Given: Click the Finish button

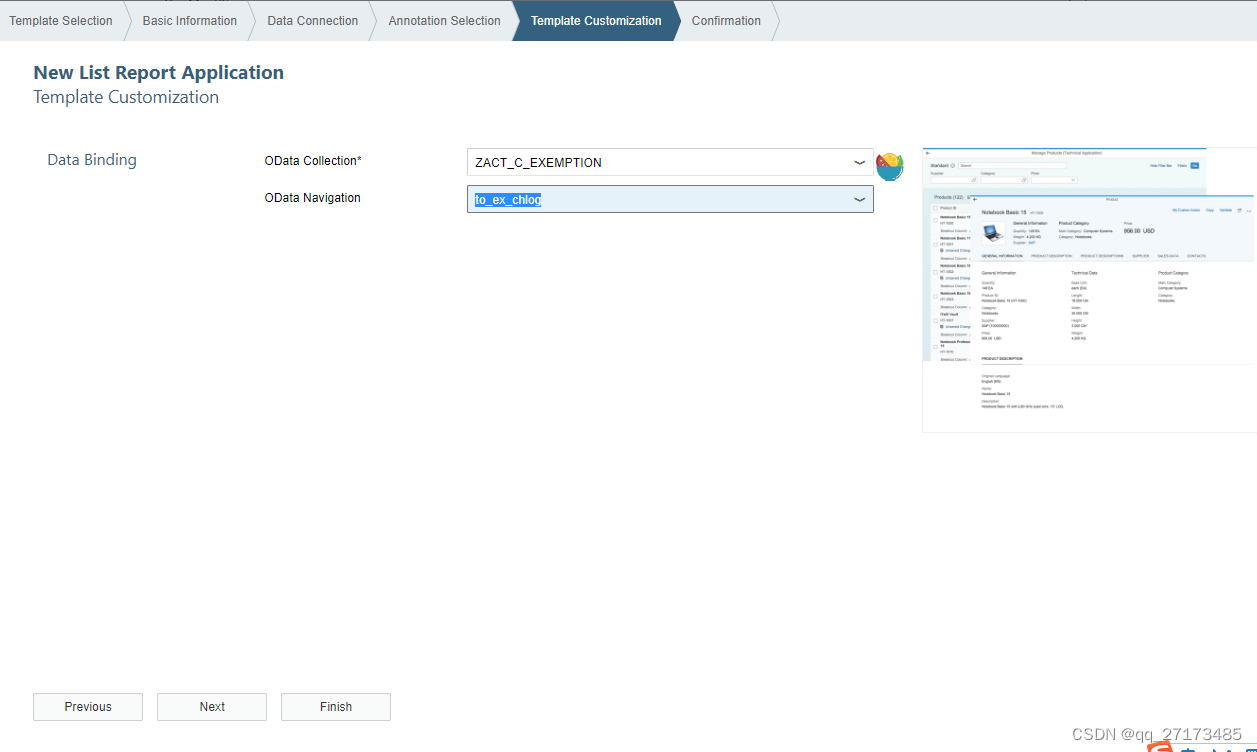Looking at the screenshot, I should pos(336,707).
